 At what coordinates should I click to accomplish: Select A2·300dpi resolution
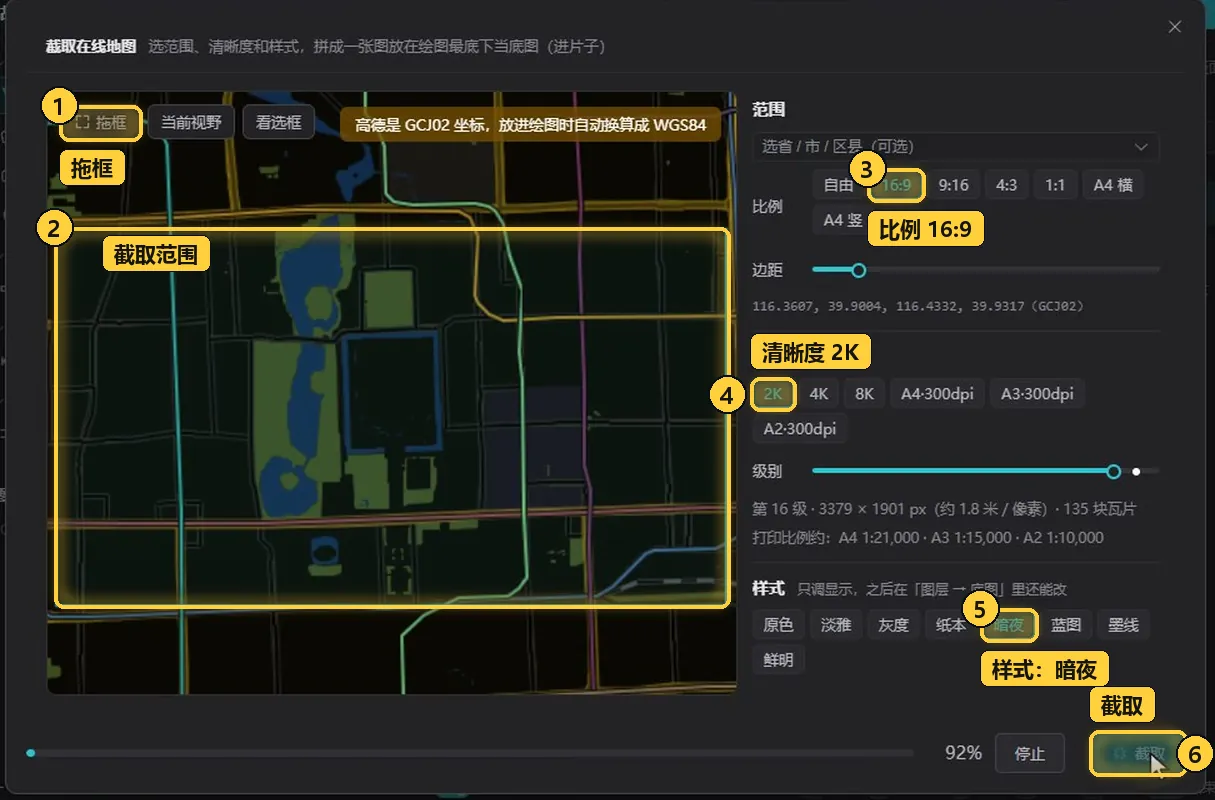point(800,429)
